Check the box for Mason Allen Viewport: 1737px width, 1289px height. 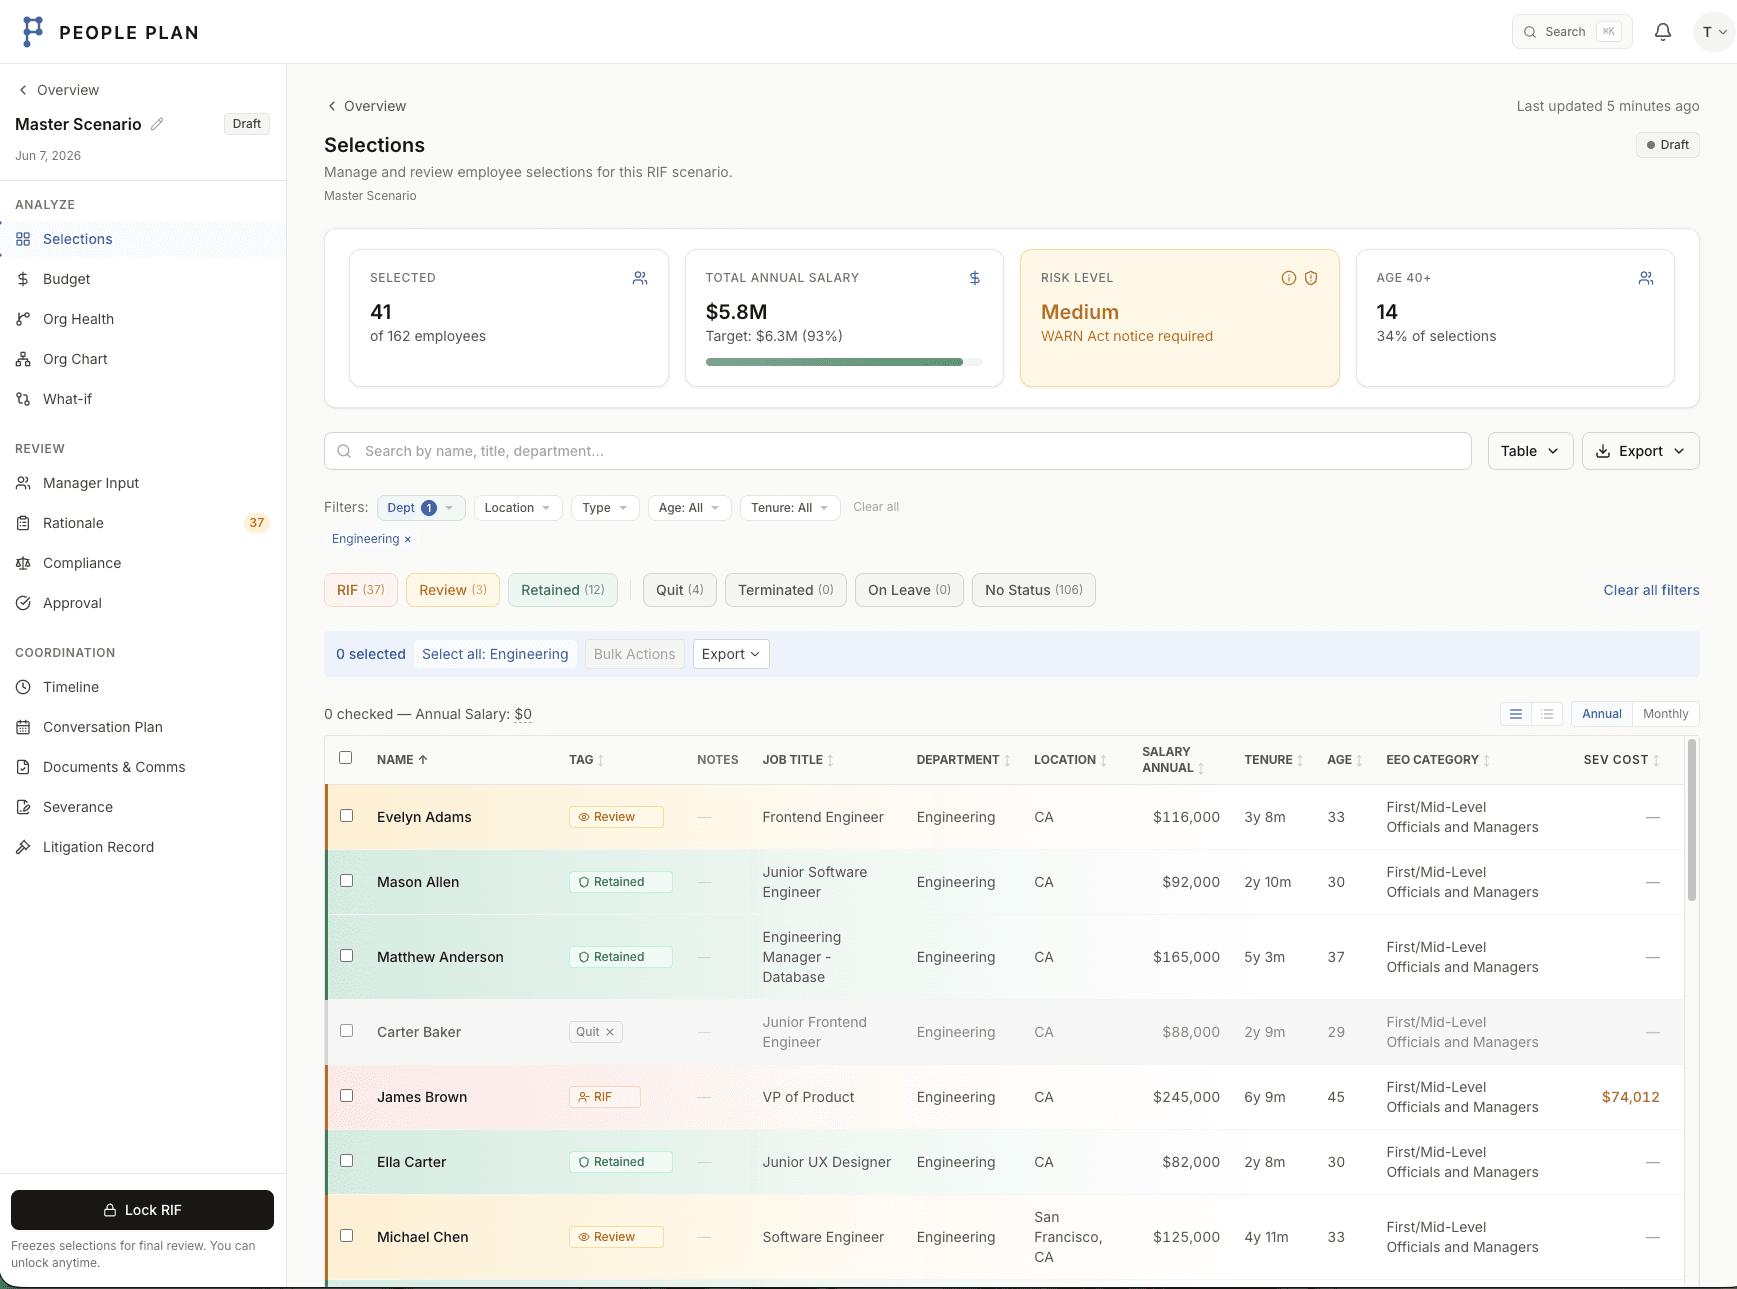(x=347, y=881)
